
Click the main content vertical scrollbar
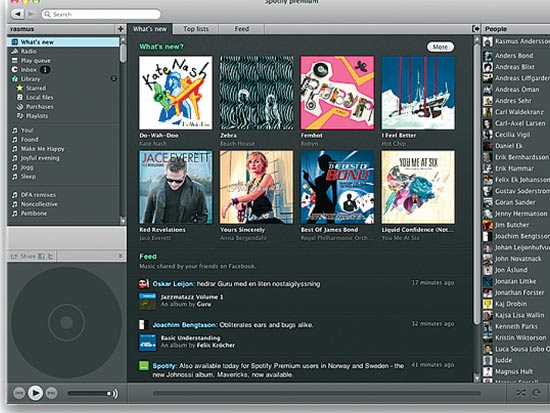click(x=476, y=184)
